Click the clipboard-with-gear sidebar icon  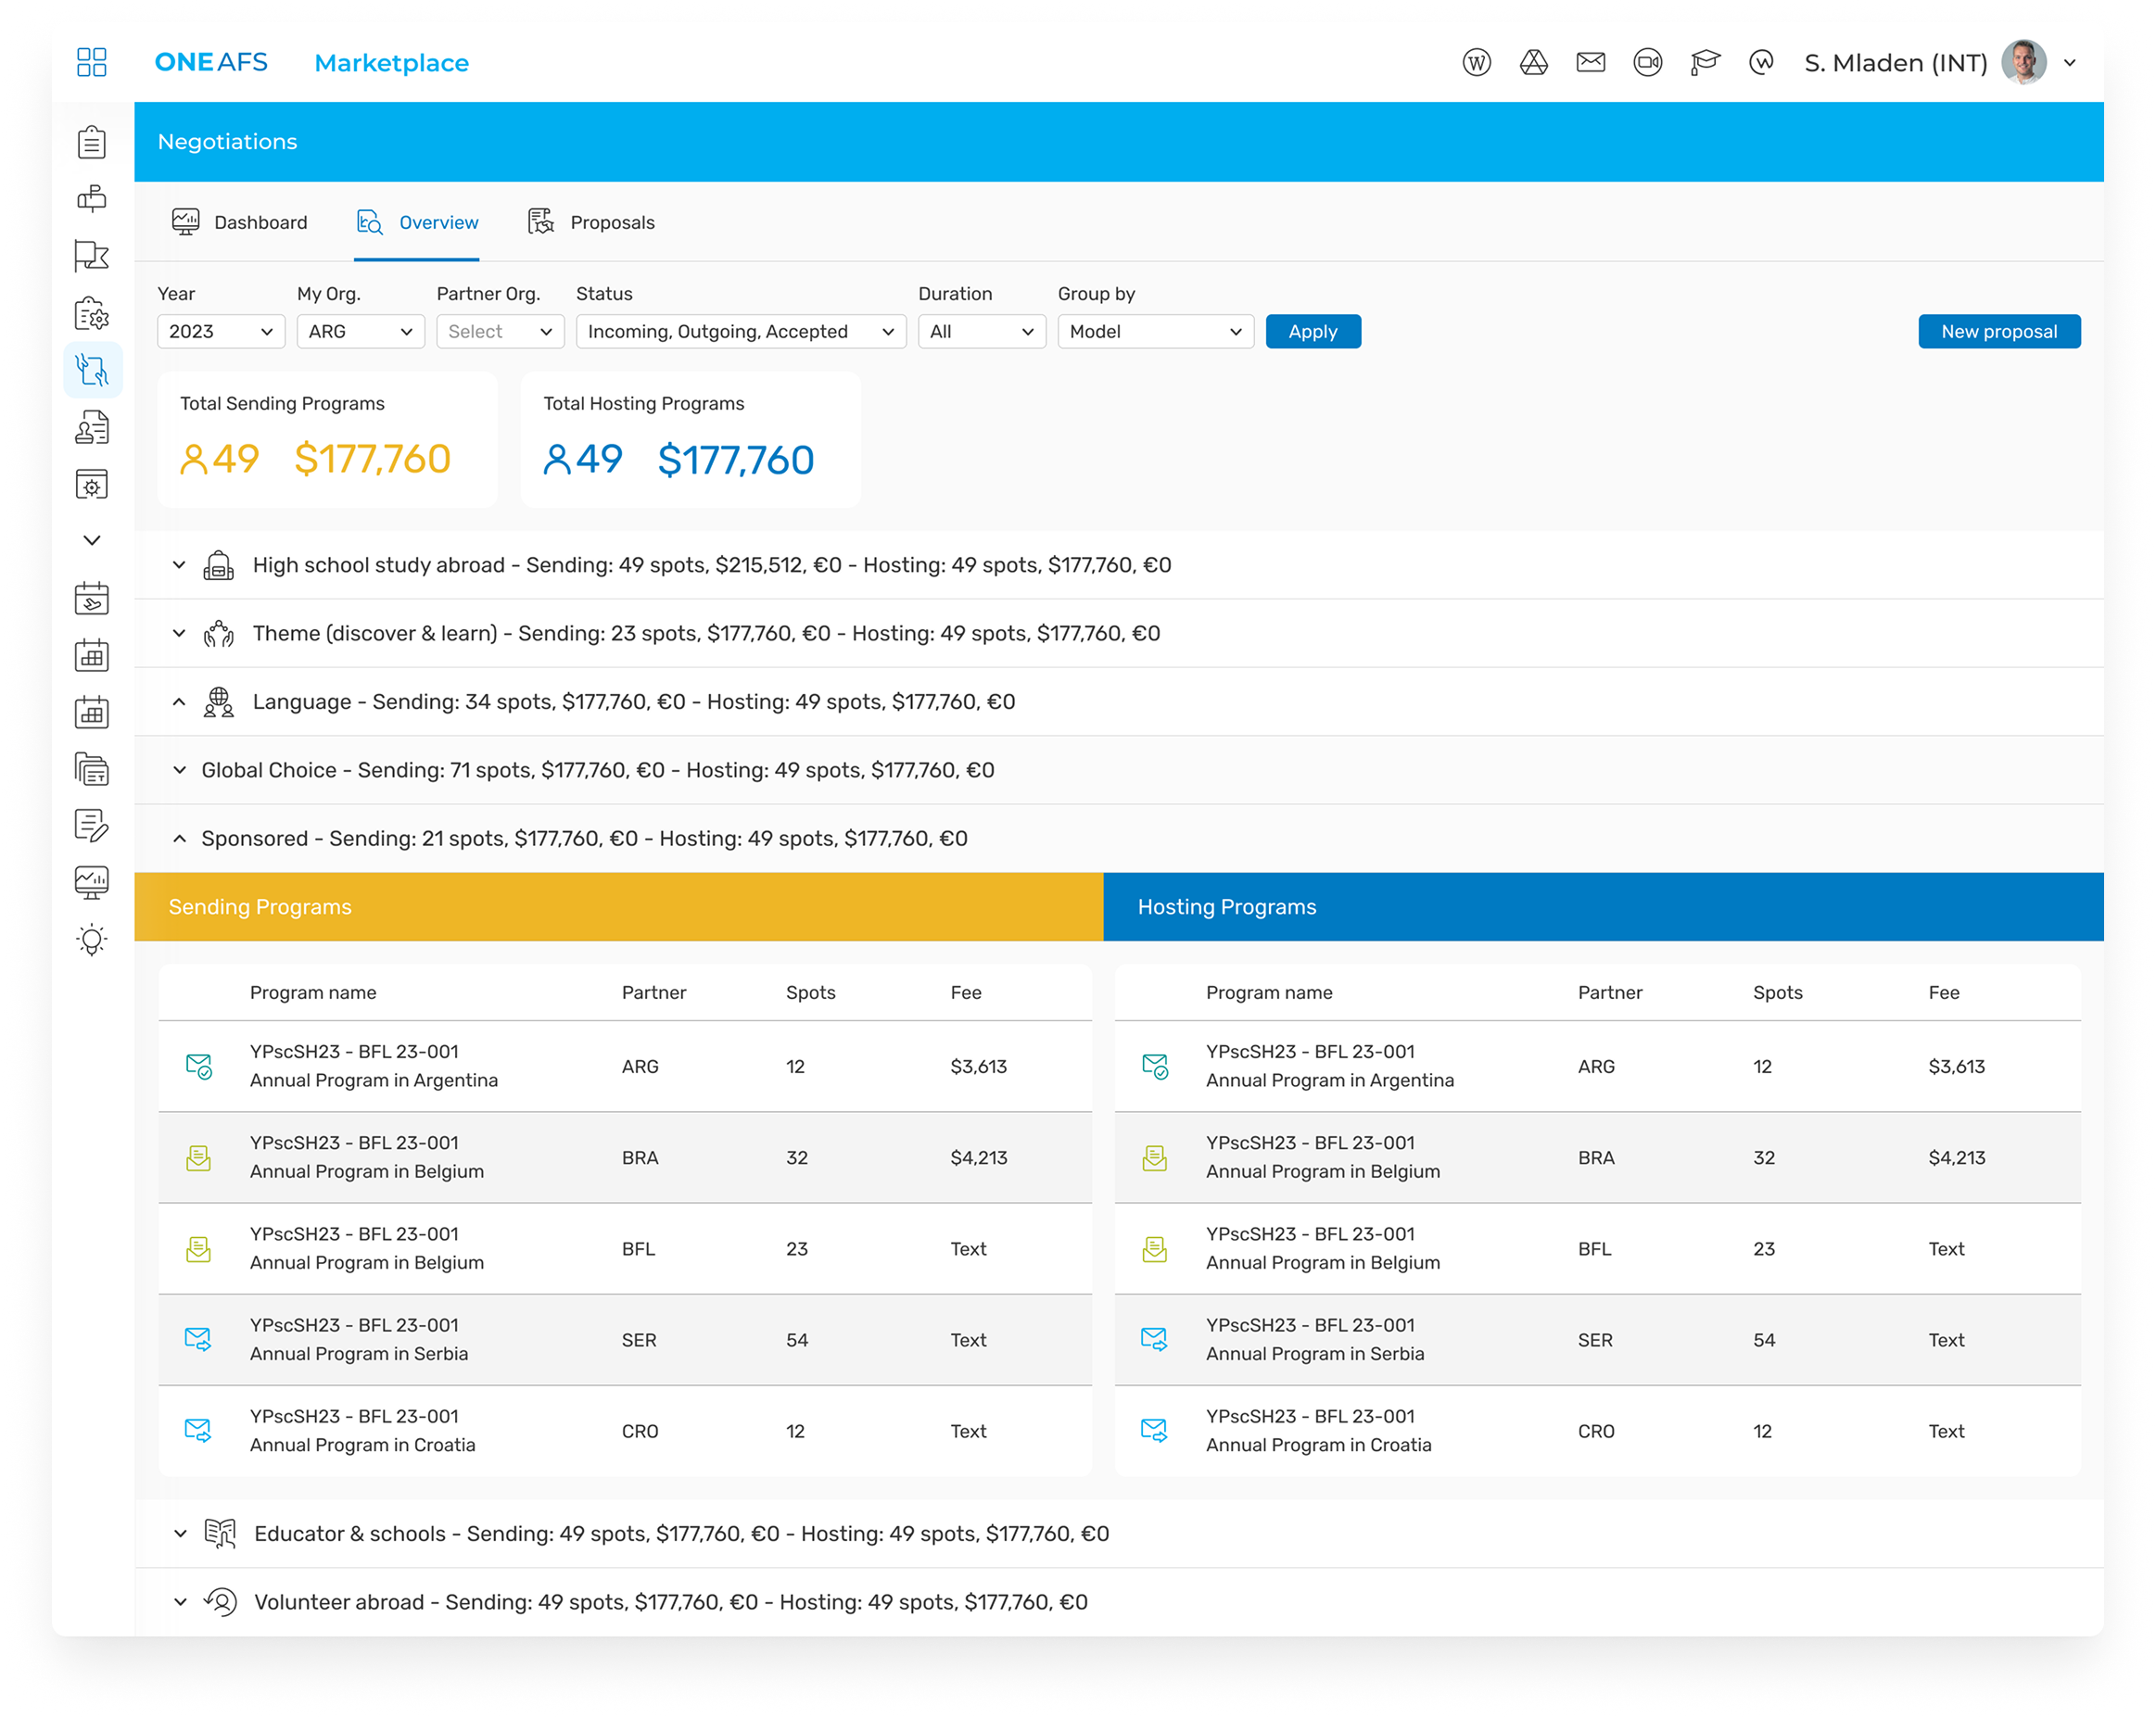(91, 313)
